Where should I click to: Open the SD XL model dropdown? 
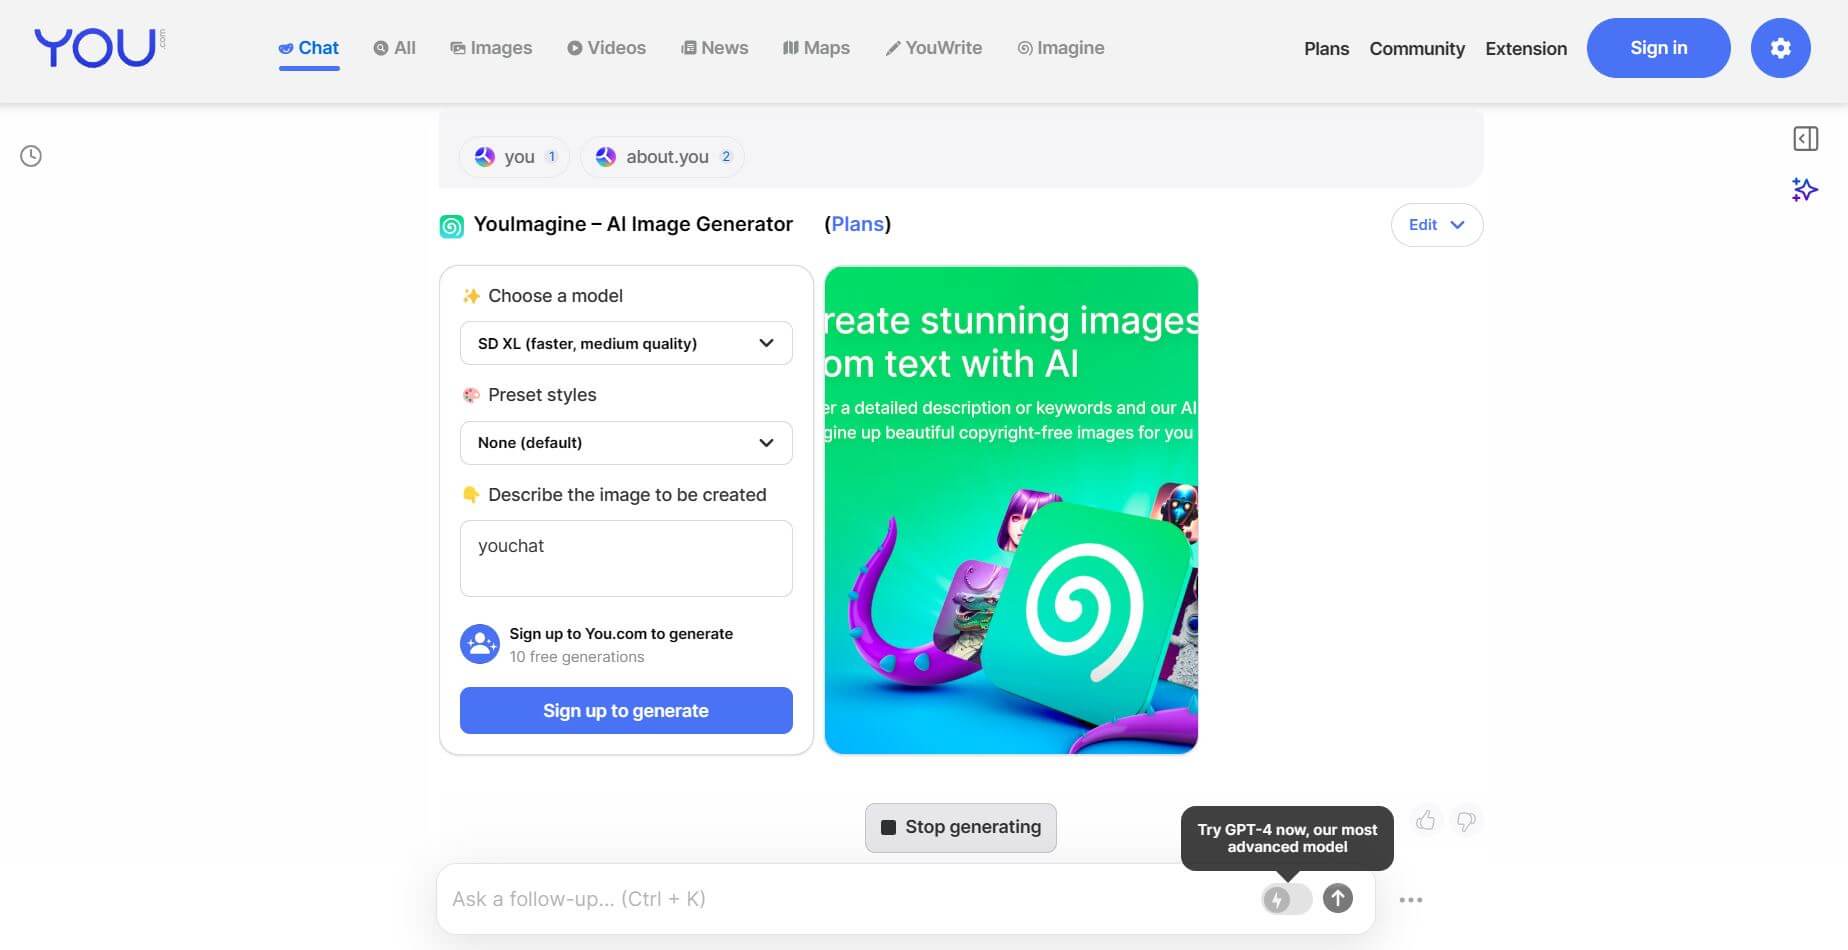click(x=626, y=343)
